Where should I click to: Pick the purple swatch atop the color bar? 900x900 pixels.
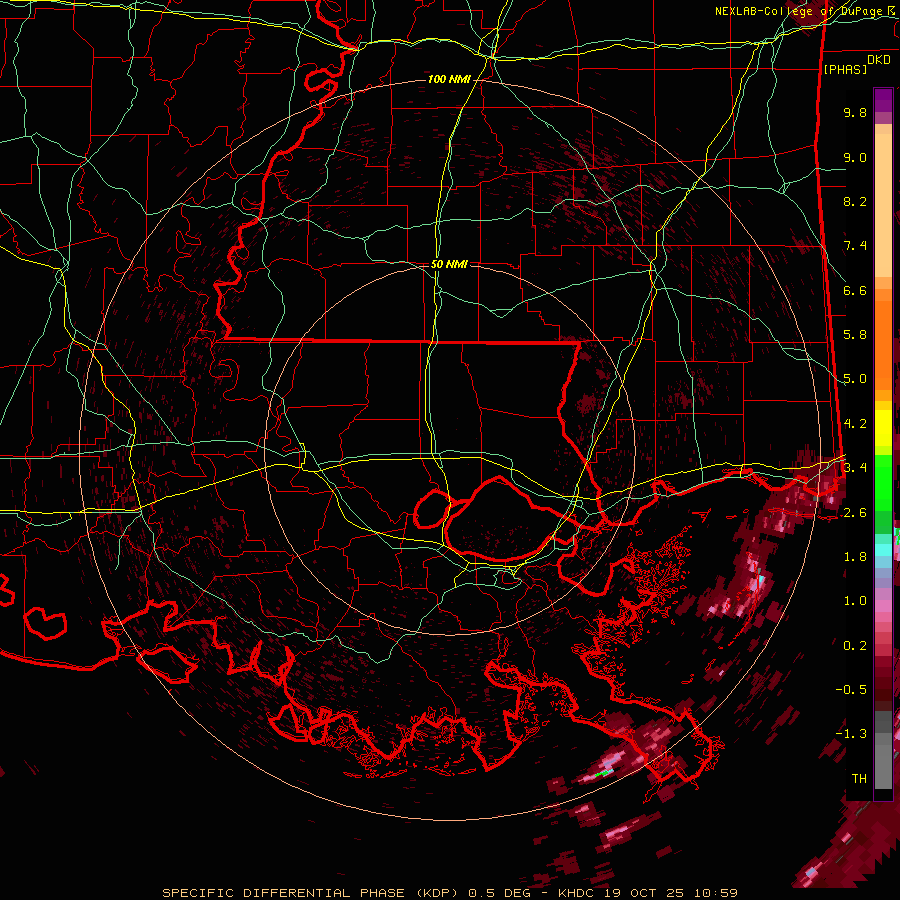click(x=883, y=101)
